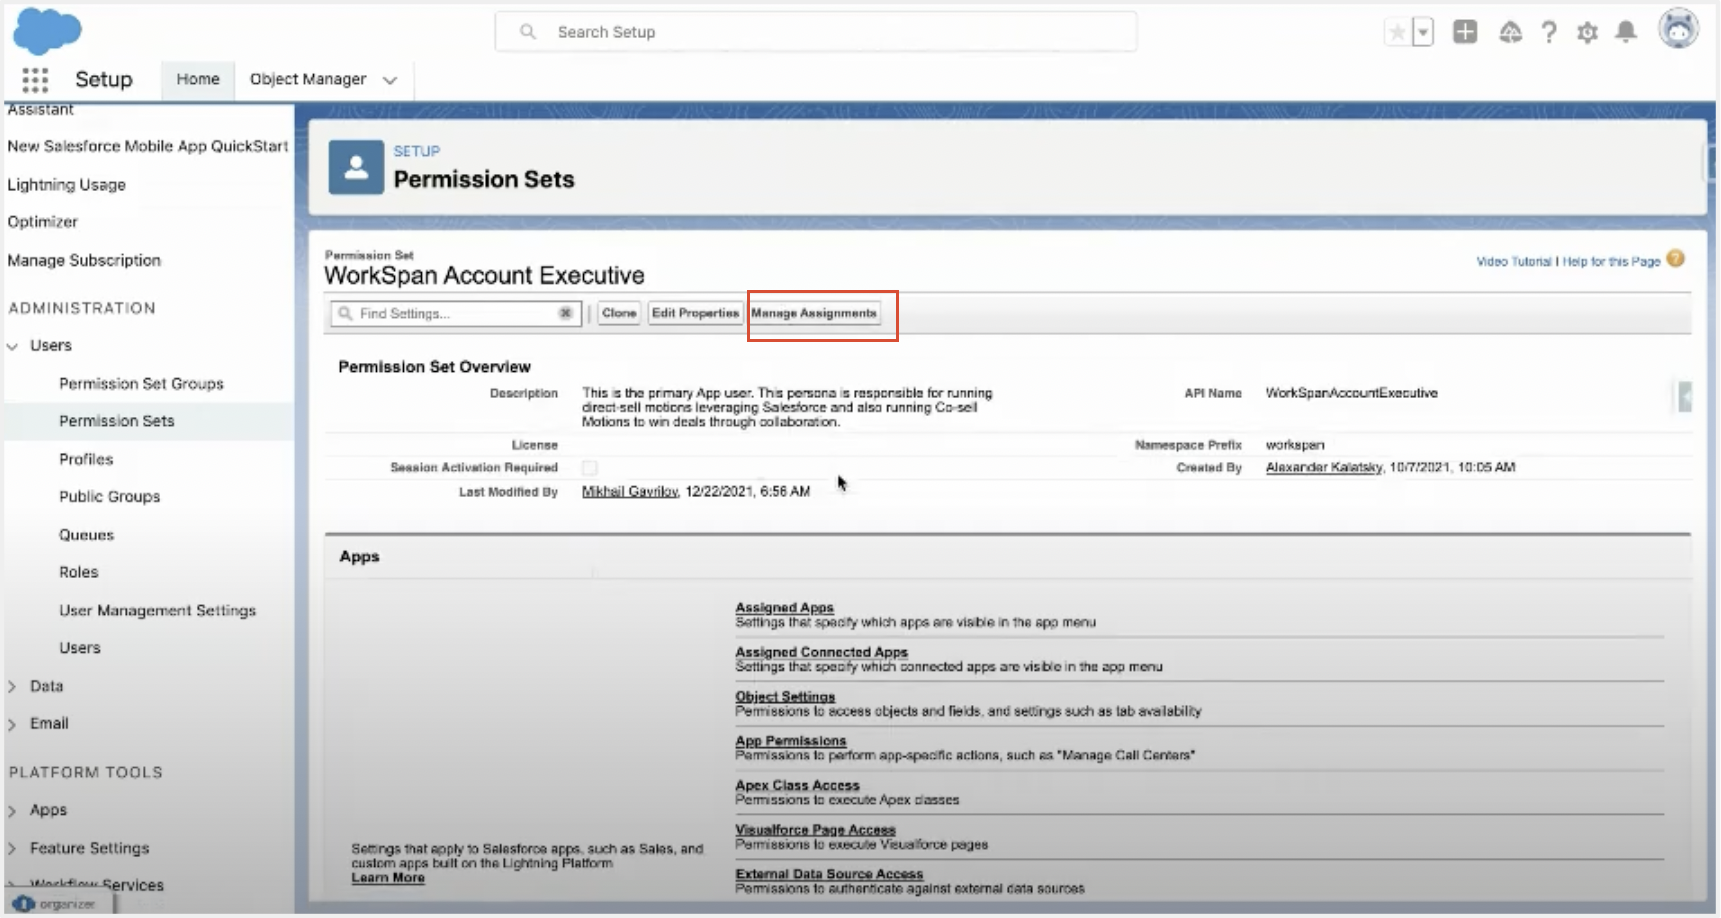Open the Global Actions plus icon
This screenshot has width=1721, height=918.
click(1465, 32)
